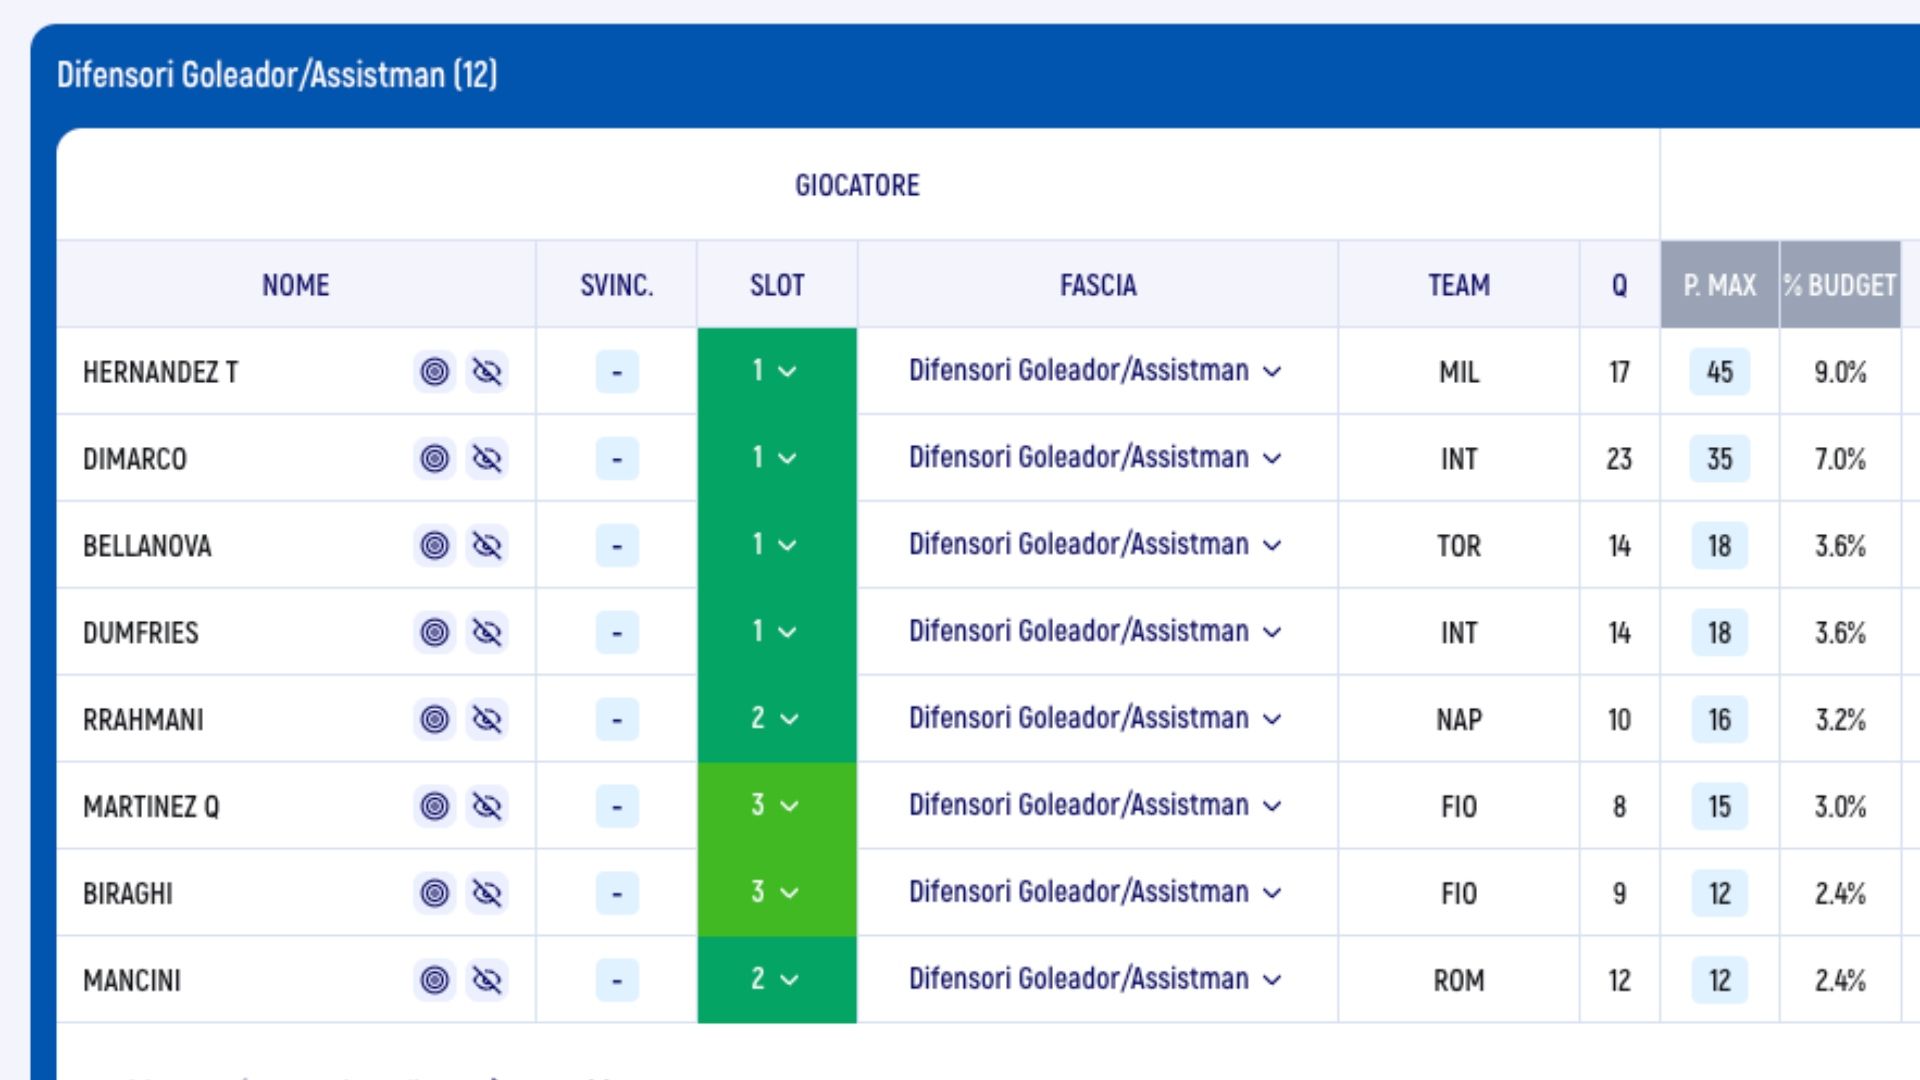This screenshot has width=1920, height=1080.
Task: Click the % BUDGET column header
Action: point(1840,285)
